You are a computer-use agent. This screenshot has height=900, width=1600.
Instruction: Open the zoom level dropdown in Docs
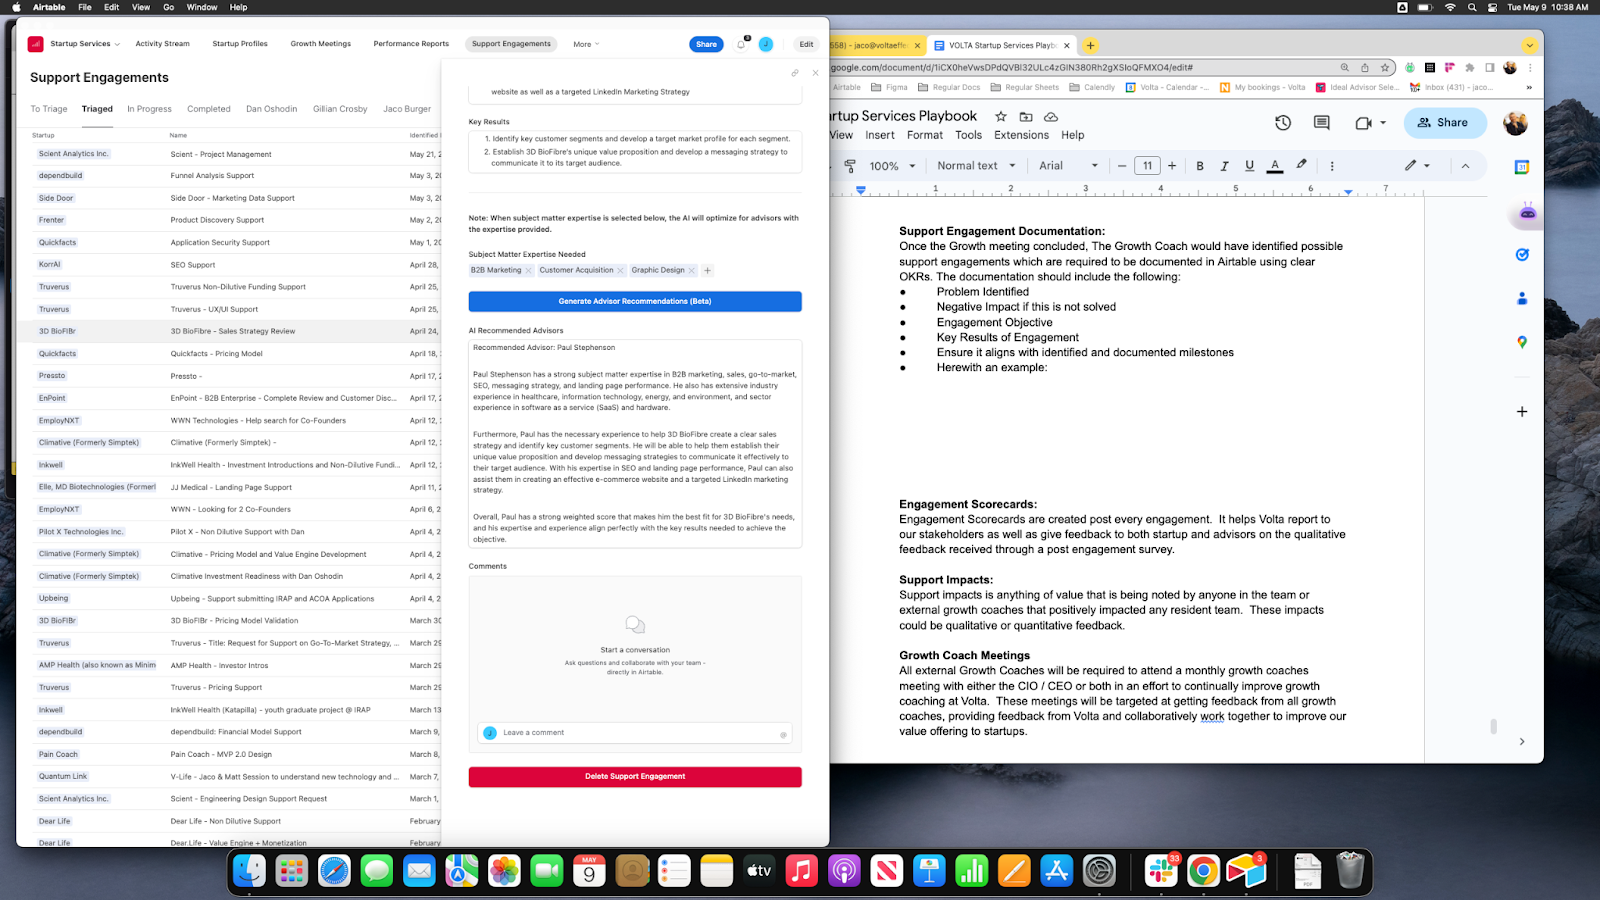click(893, 166)
